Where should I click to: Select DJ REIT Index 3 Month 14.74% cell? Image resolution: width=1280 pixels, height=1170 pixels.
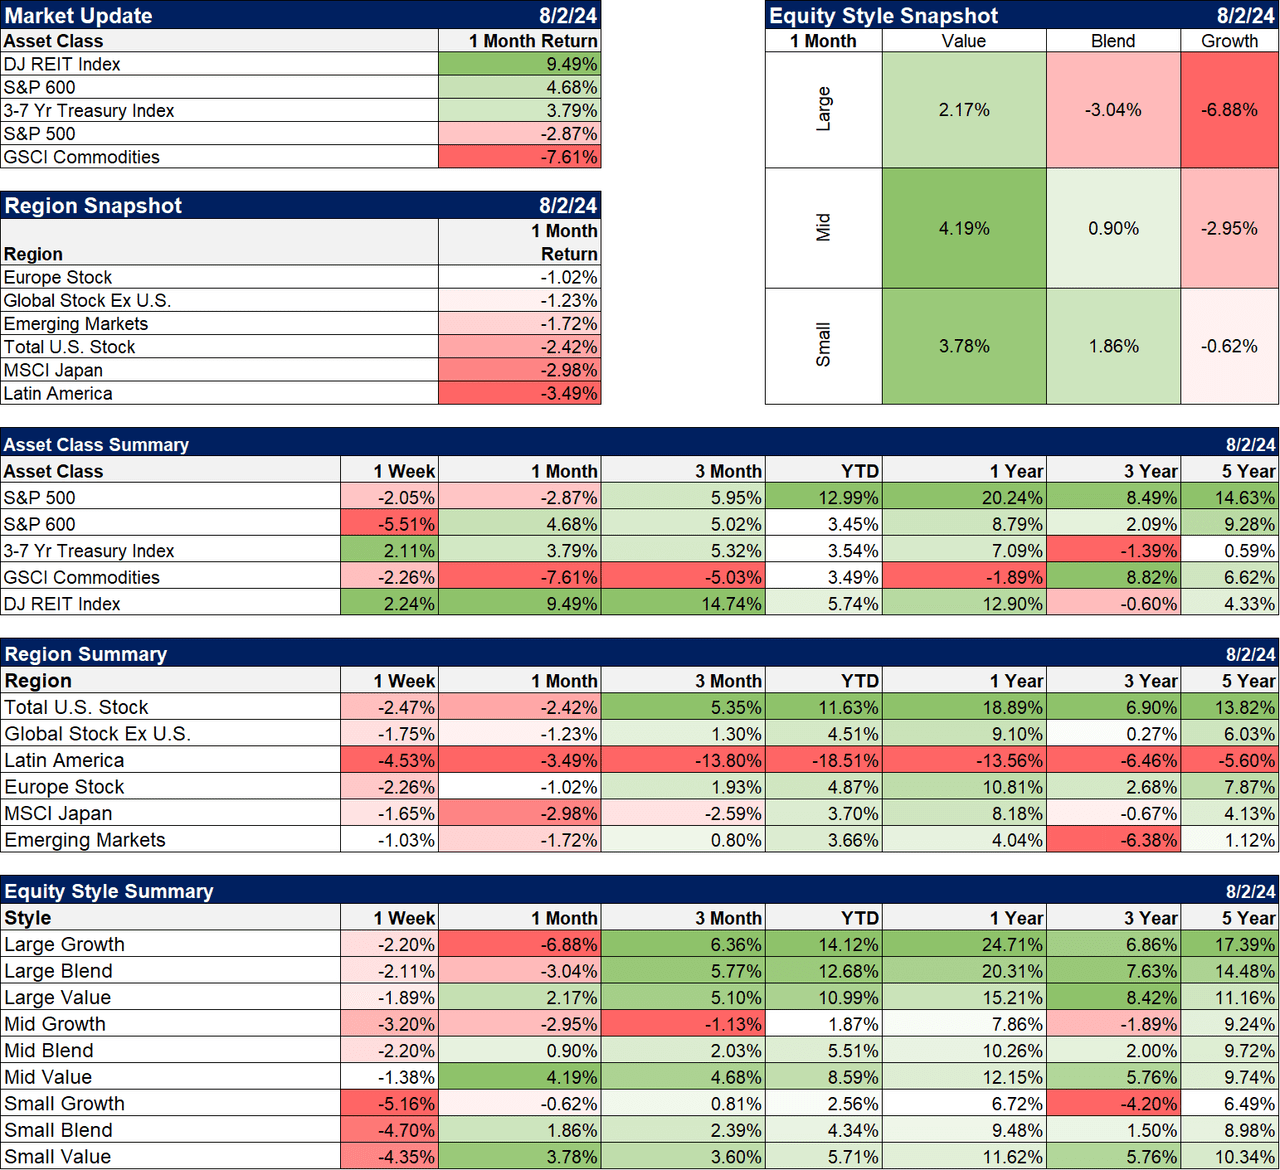pyautogui.click(x=683, y=603)
